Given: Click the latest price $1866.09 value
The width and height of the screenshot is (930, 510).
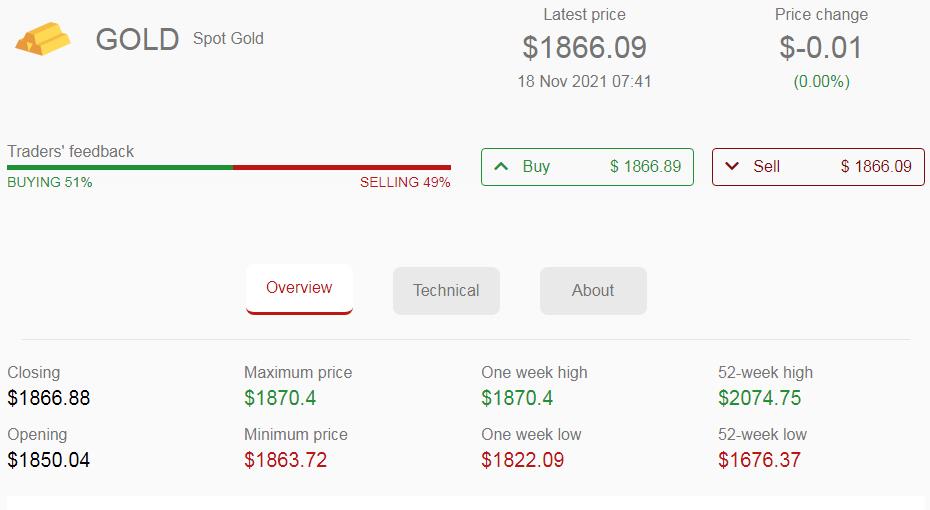Looking at the screenshot, I should pos(585,47).
